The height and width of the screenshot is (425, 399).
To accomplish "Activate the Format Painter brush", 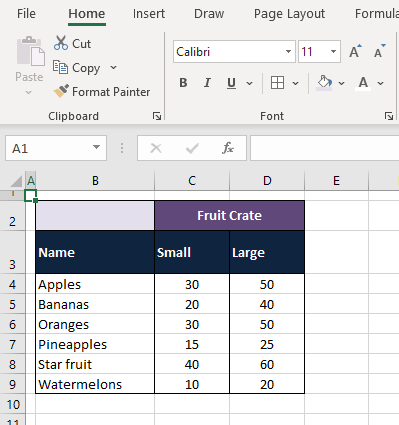I will click(x=102, y=92).
